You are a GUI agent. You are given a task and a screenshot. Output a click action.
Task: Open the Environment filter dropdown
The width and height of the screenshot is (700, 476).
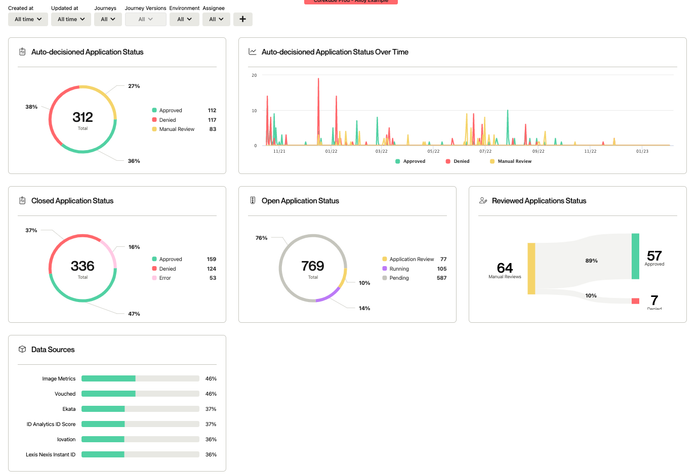[184, 19]
